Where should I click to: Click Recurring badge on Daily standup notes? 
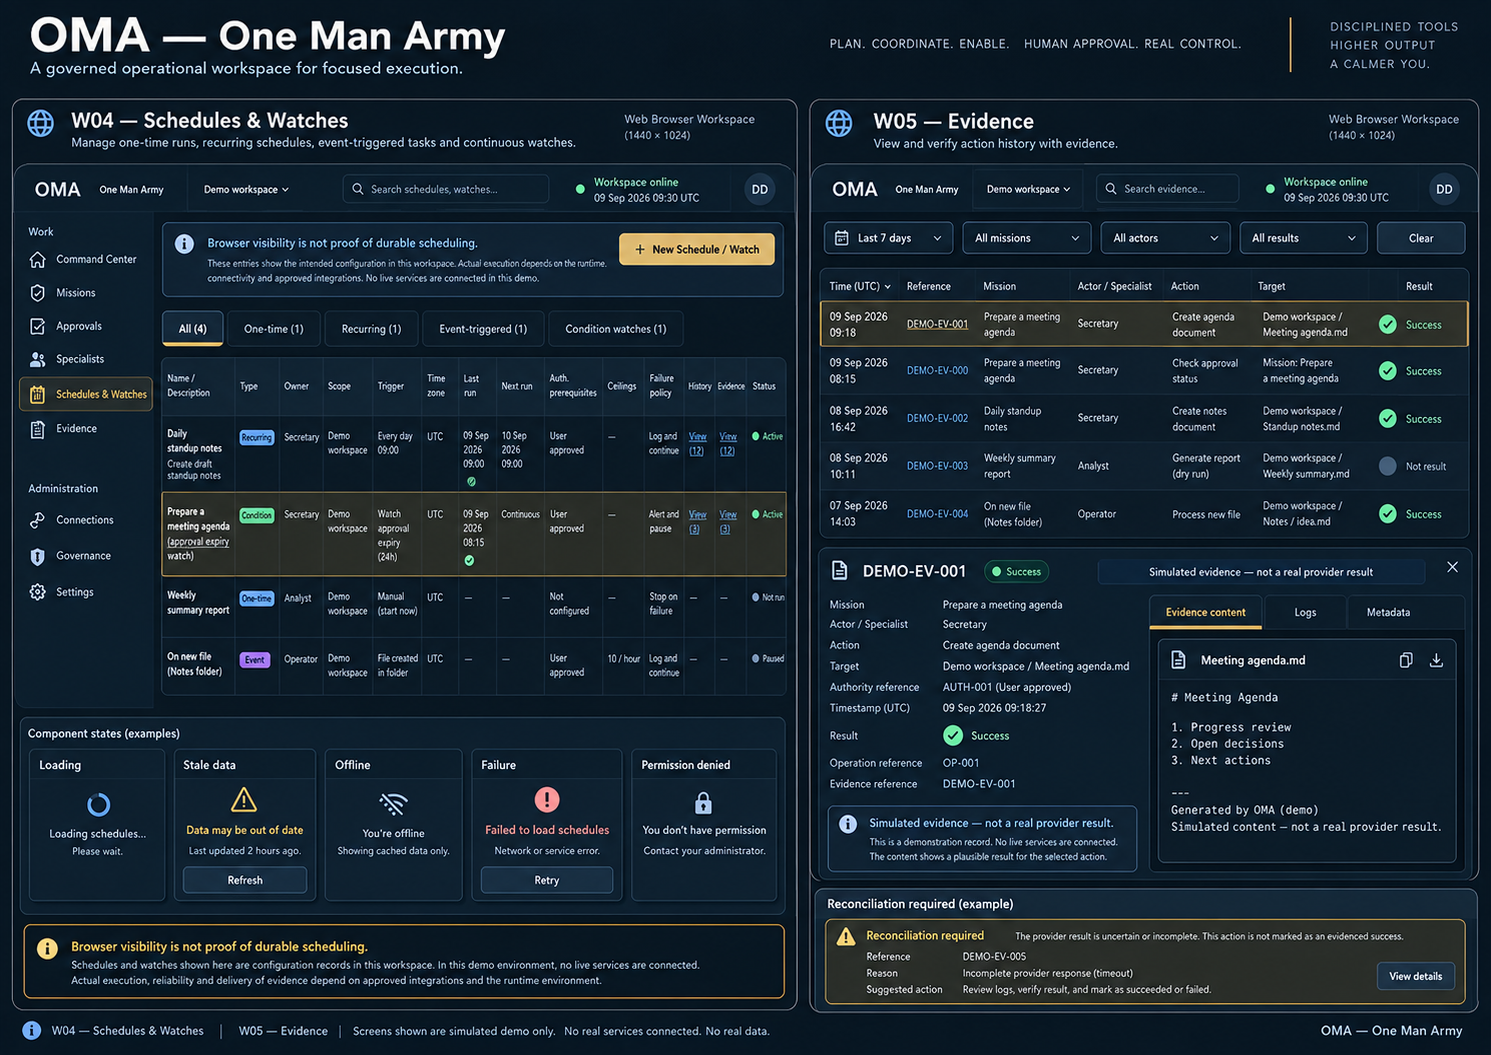[x=256, y=438]
